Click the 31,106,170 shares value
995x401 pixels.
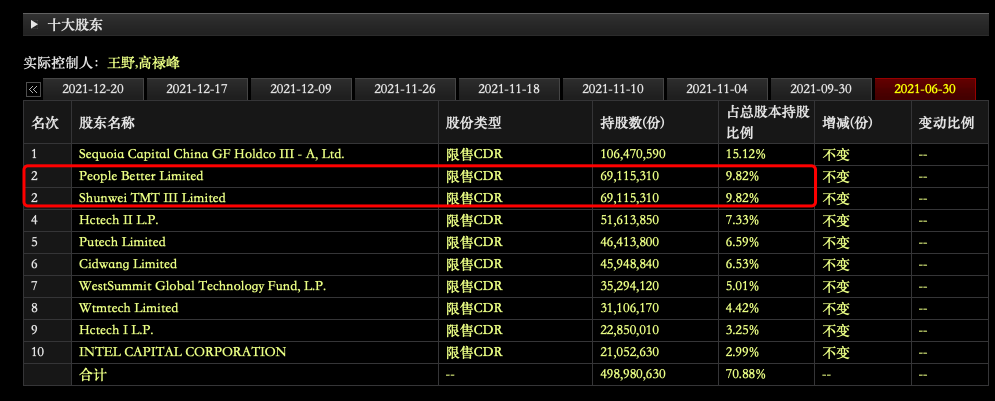tap(629, 308)
